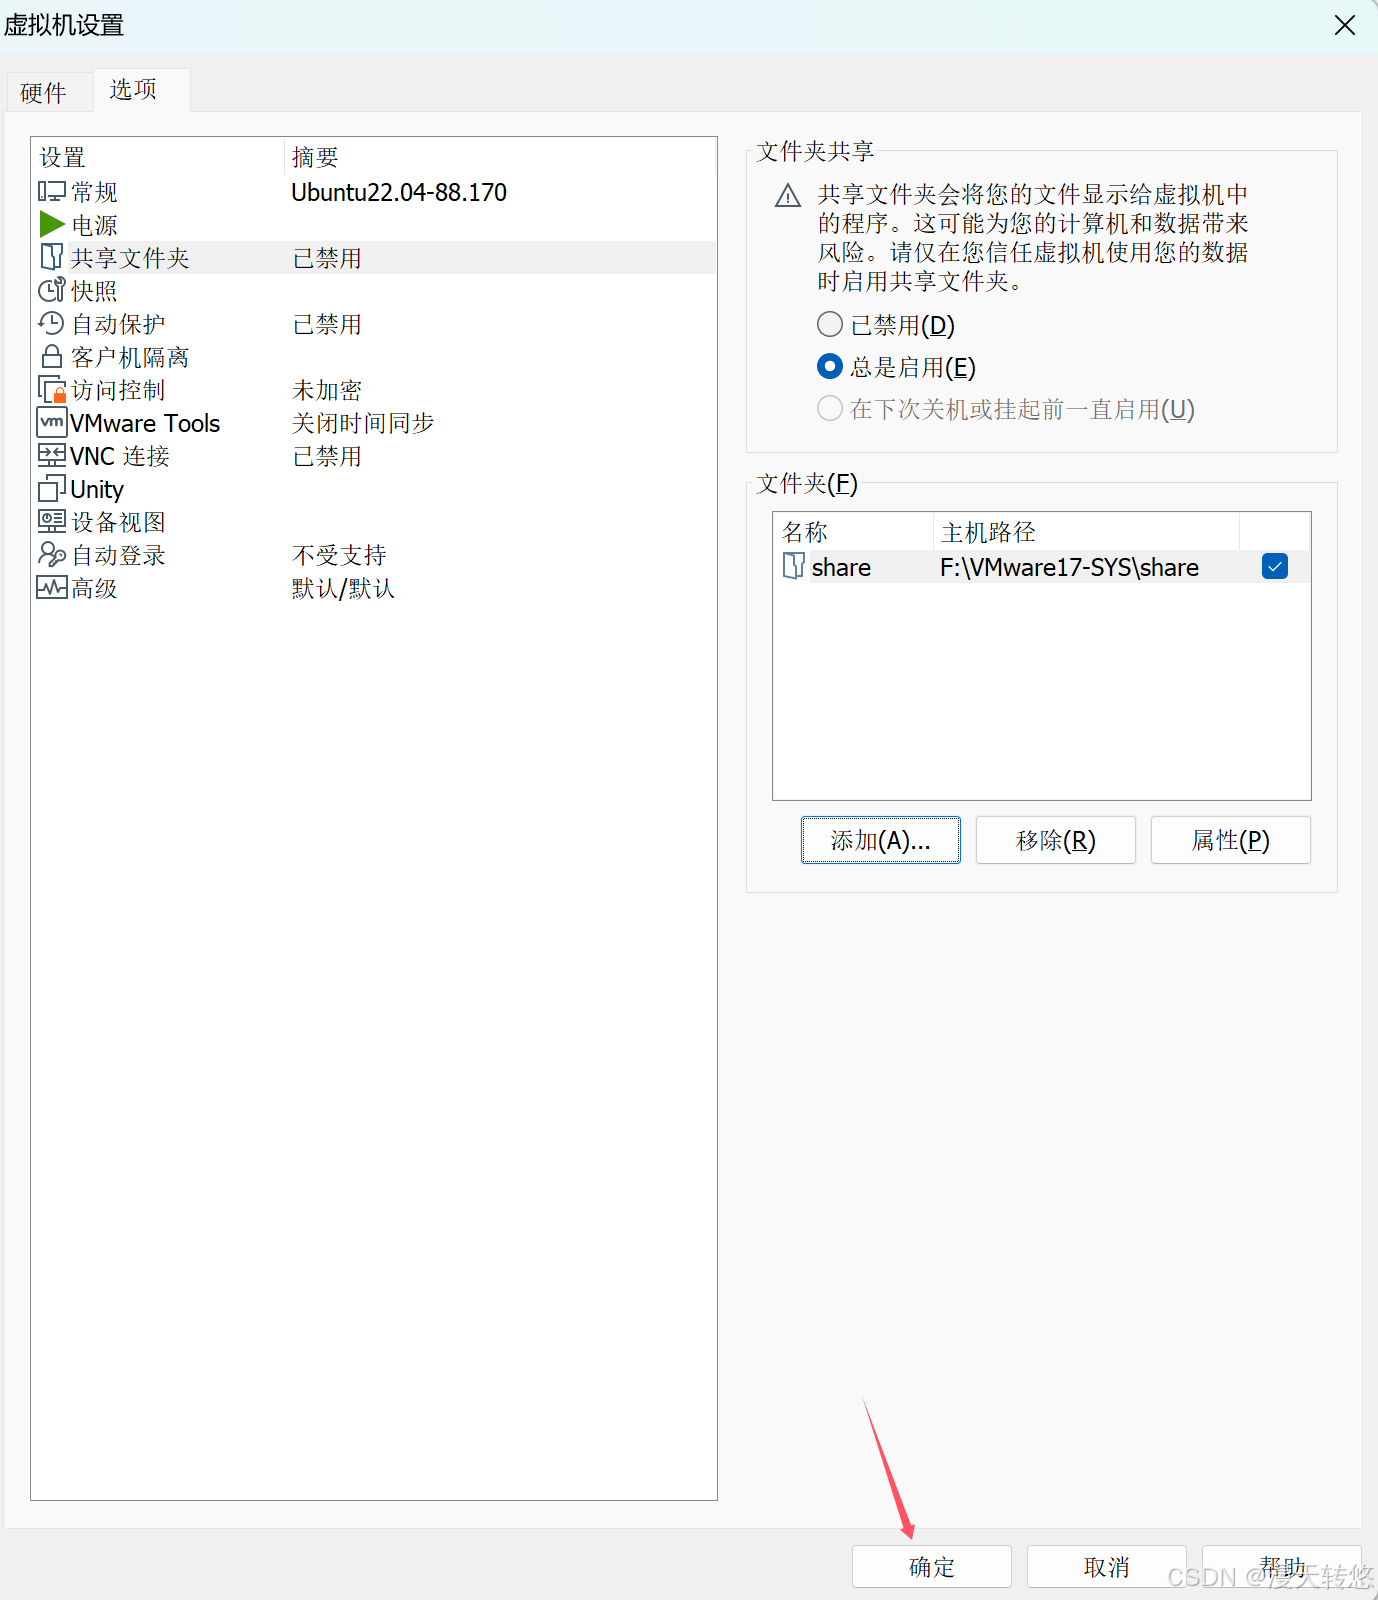The image size is (1378, 1600).
Task: Switch to the 选项 tab
Action: click(133, 89)
